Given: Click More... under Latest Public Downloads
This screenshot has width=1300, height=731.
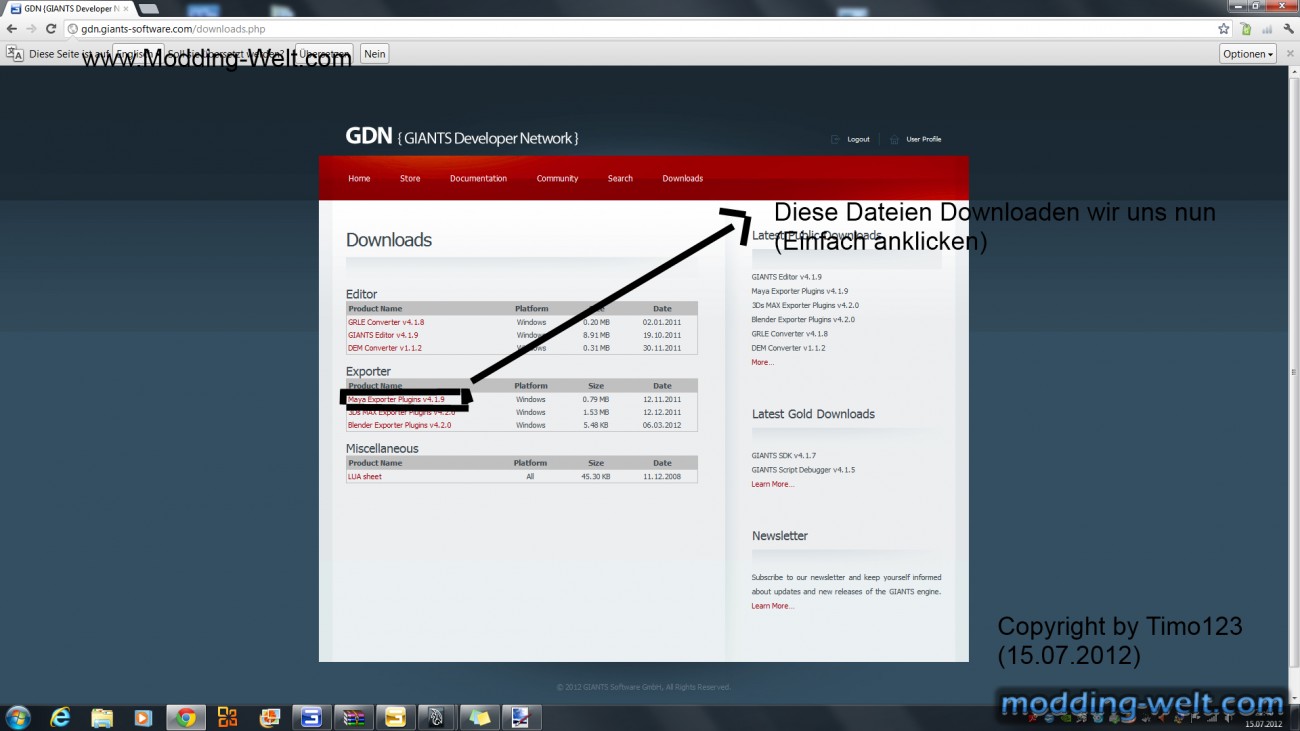Looking at the screenshot, I should 763,362.
